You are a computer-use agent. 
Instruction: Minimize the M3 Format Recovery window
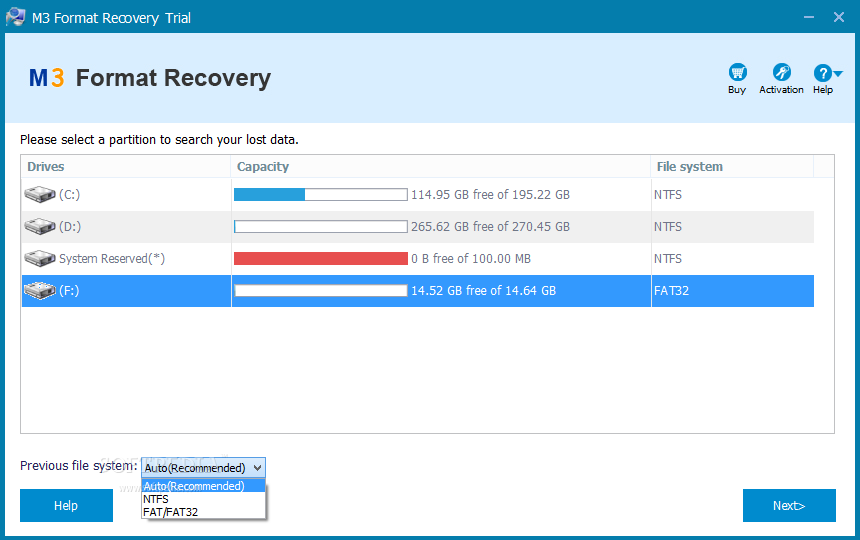(x=809, y=17)
